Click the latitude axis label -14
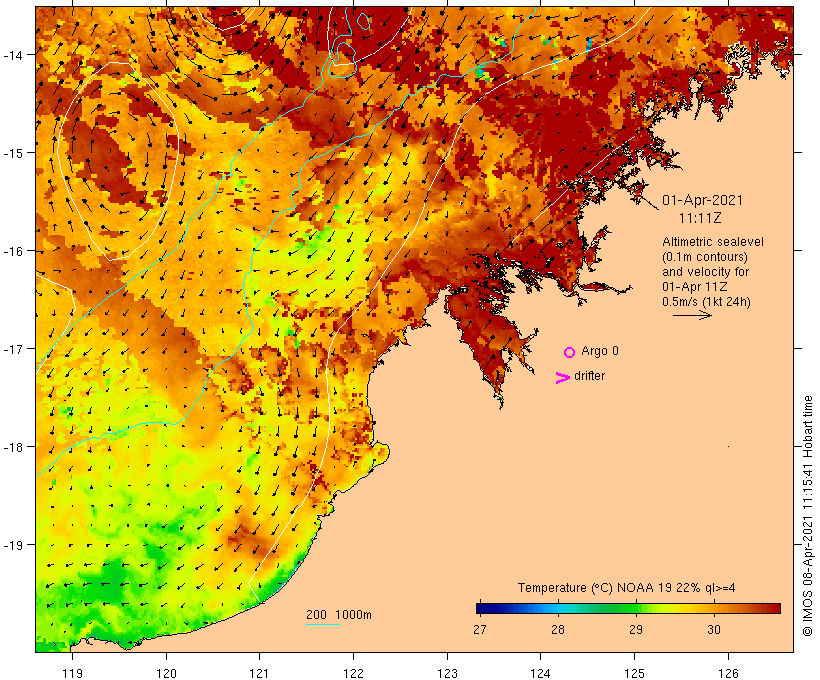The width and height of the screenshot is (820, 680). (12, 54)
